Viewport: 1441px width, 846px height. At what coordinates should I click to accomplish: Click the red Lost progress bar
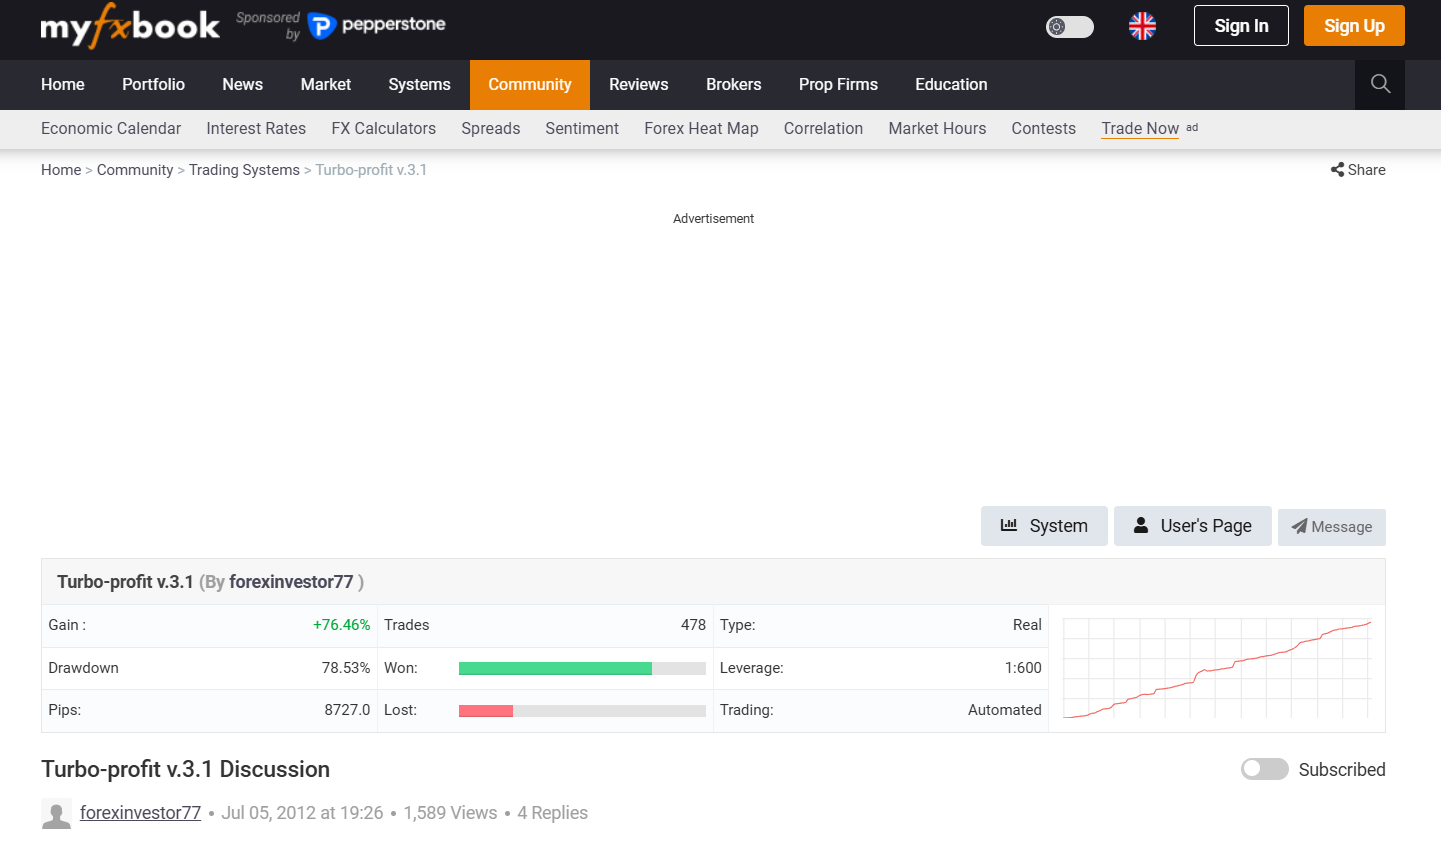click(486, 711)
